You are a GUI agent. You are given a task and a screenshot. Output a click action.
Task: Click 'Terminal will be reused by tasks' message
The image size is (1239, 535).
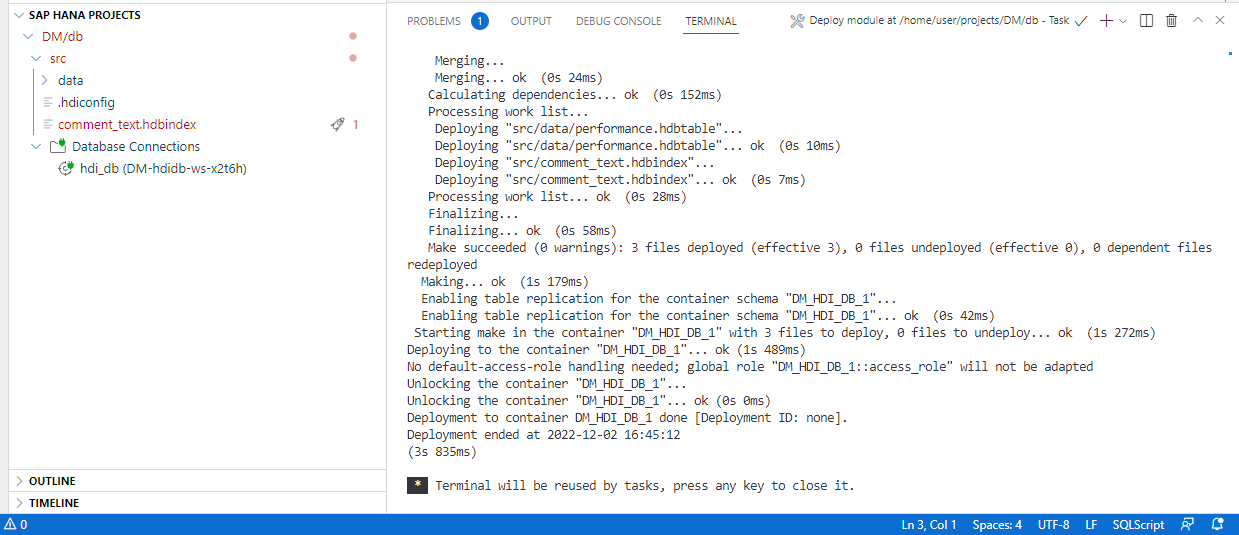point(645,486)
